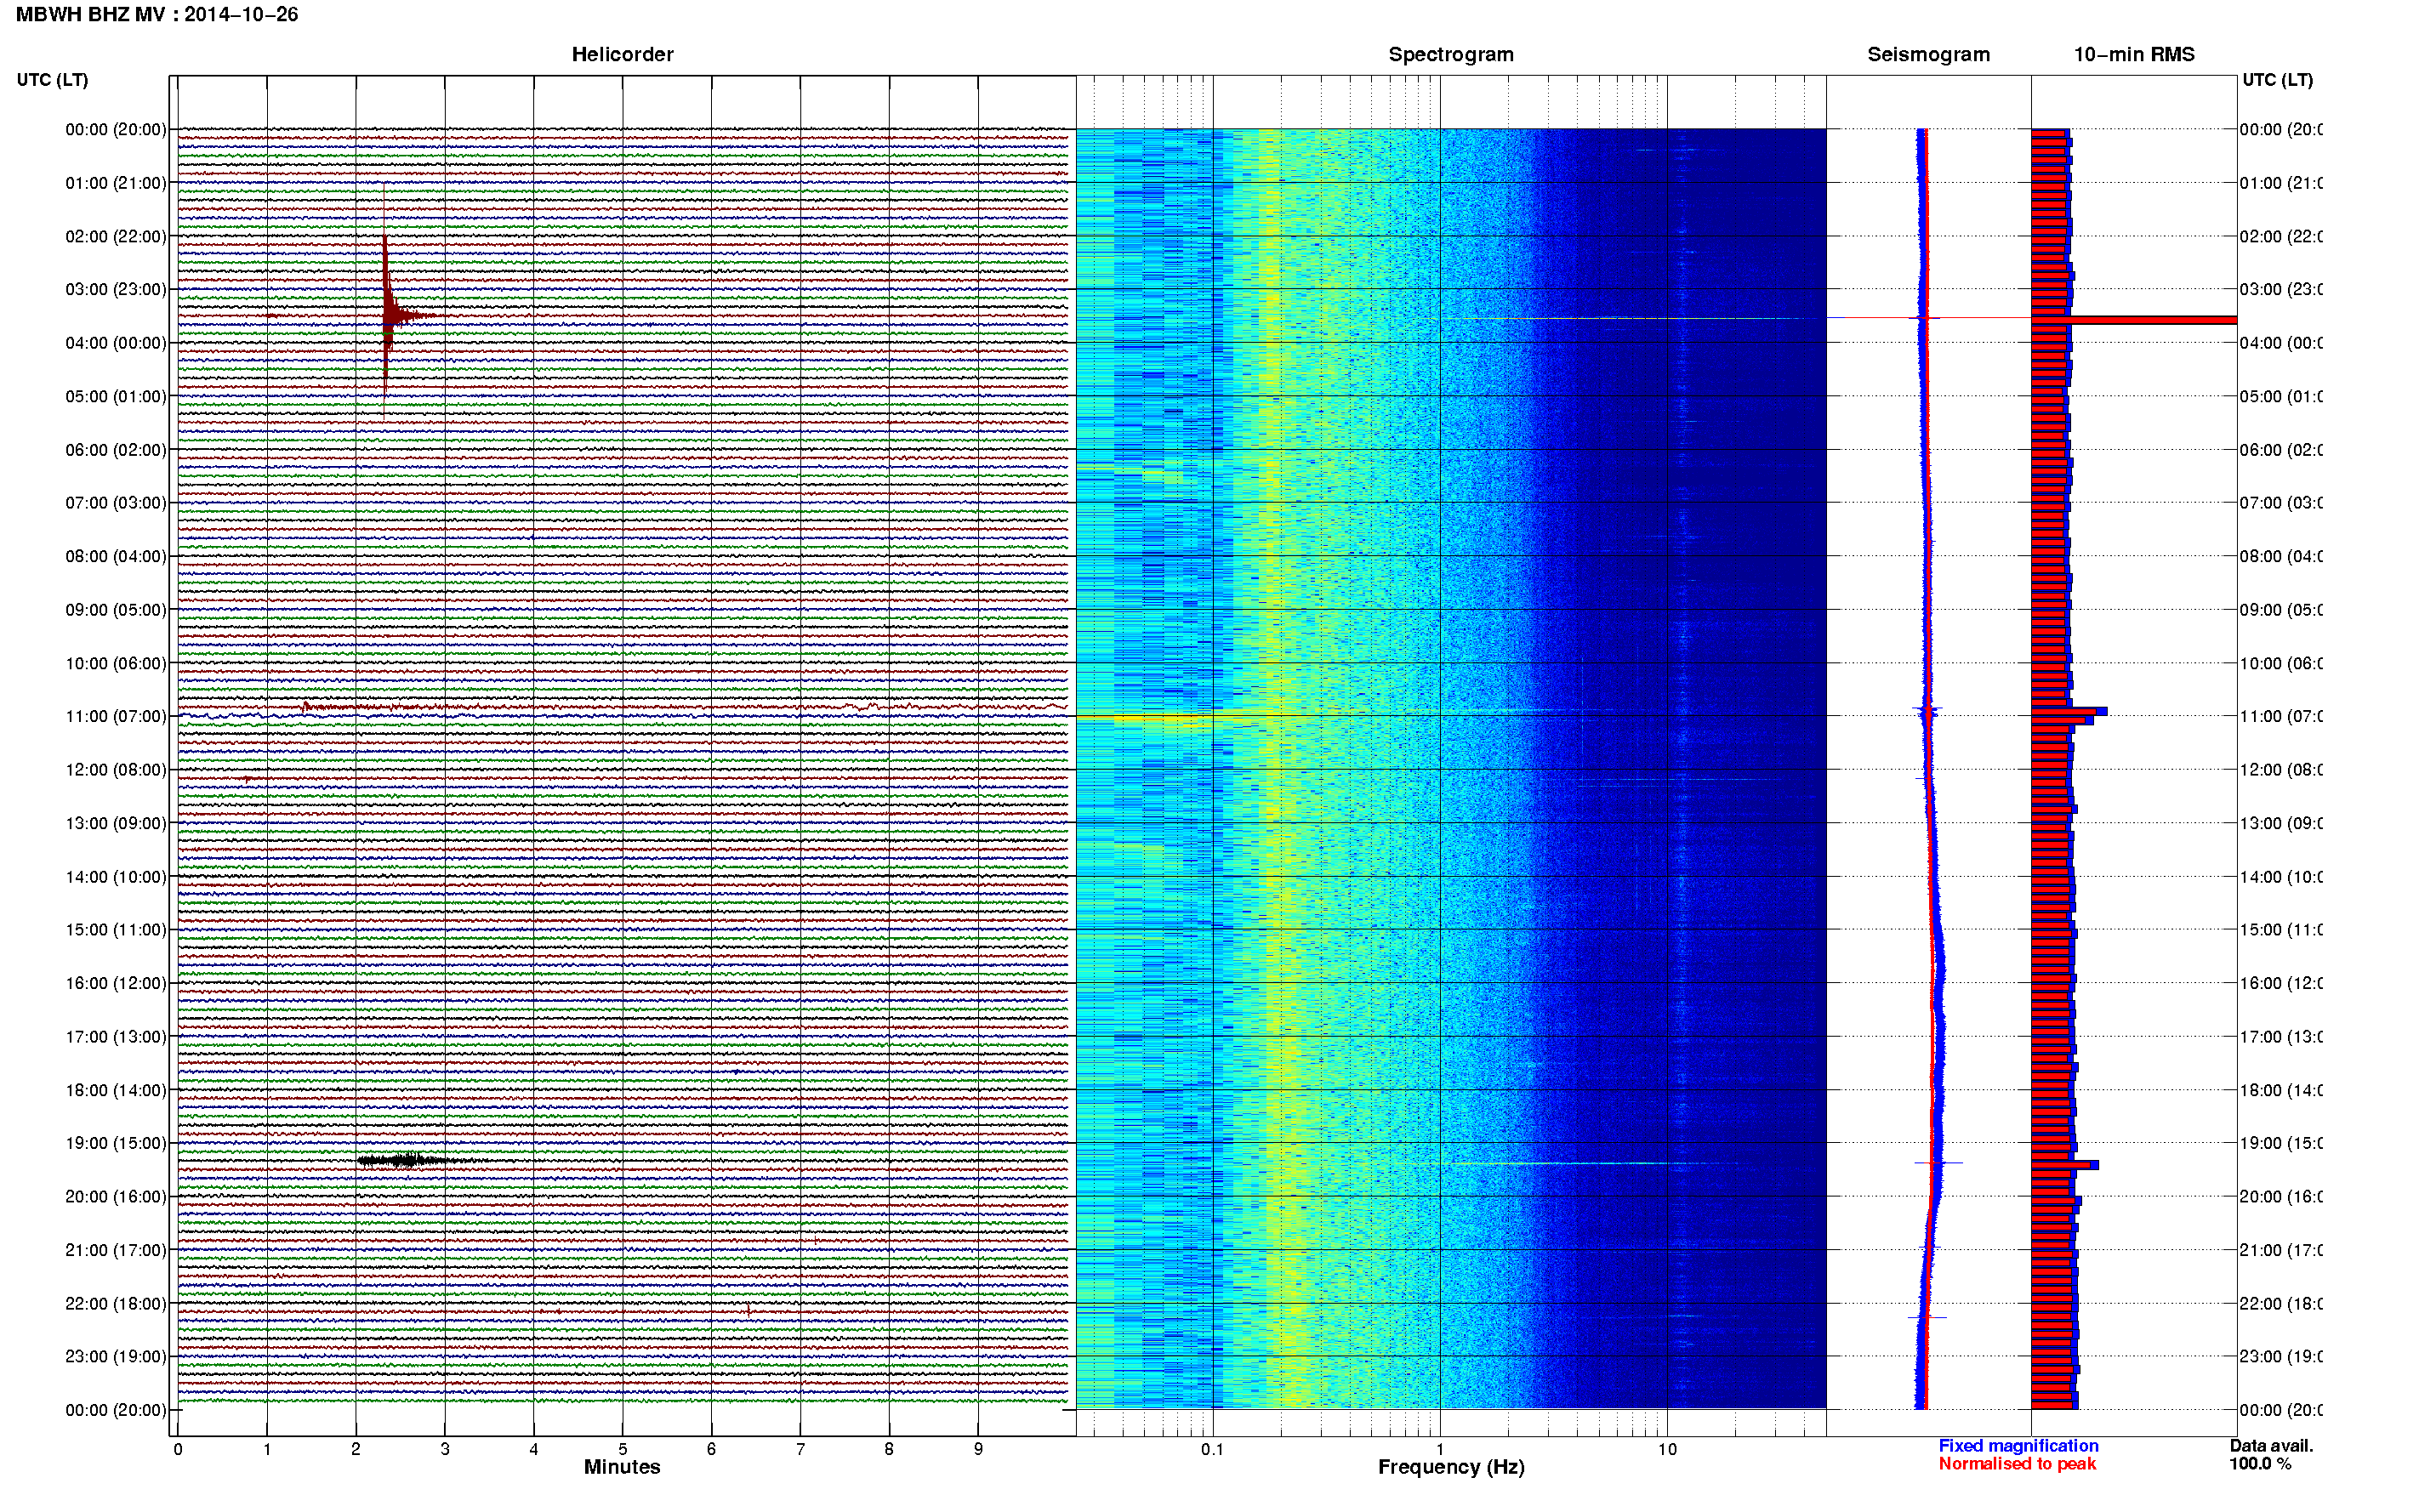This screenshot has height=1512, width=2419.
Task: Select left-axis time label '10:00 (06:00)'
Action: click(116, 663)
